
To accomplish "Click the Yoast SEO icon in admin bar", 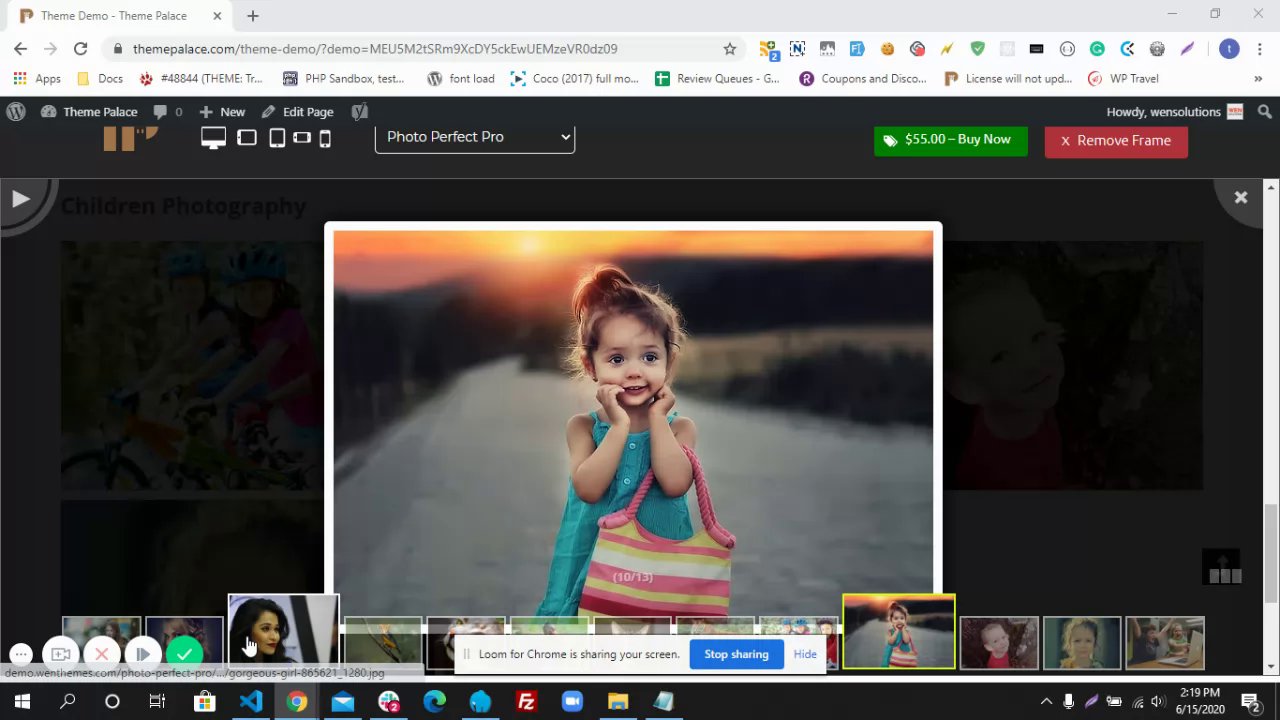I will pos(360,112).
